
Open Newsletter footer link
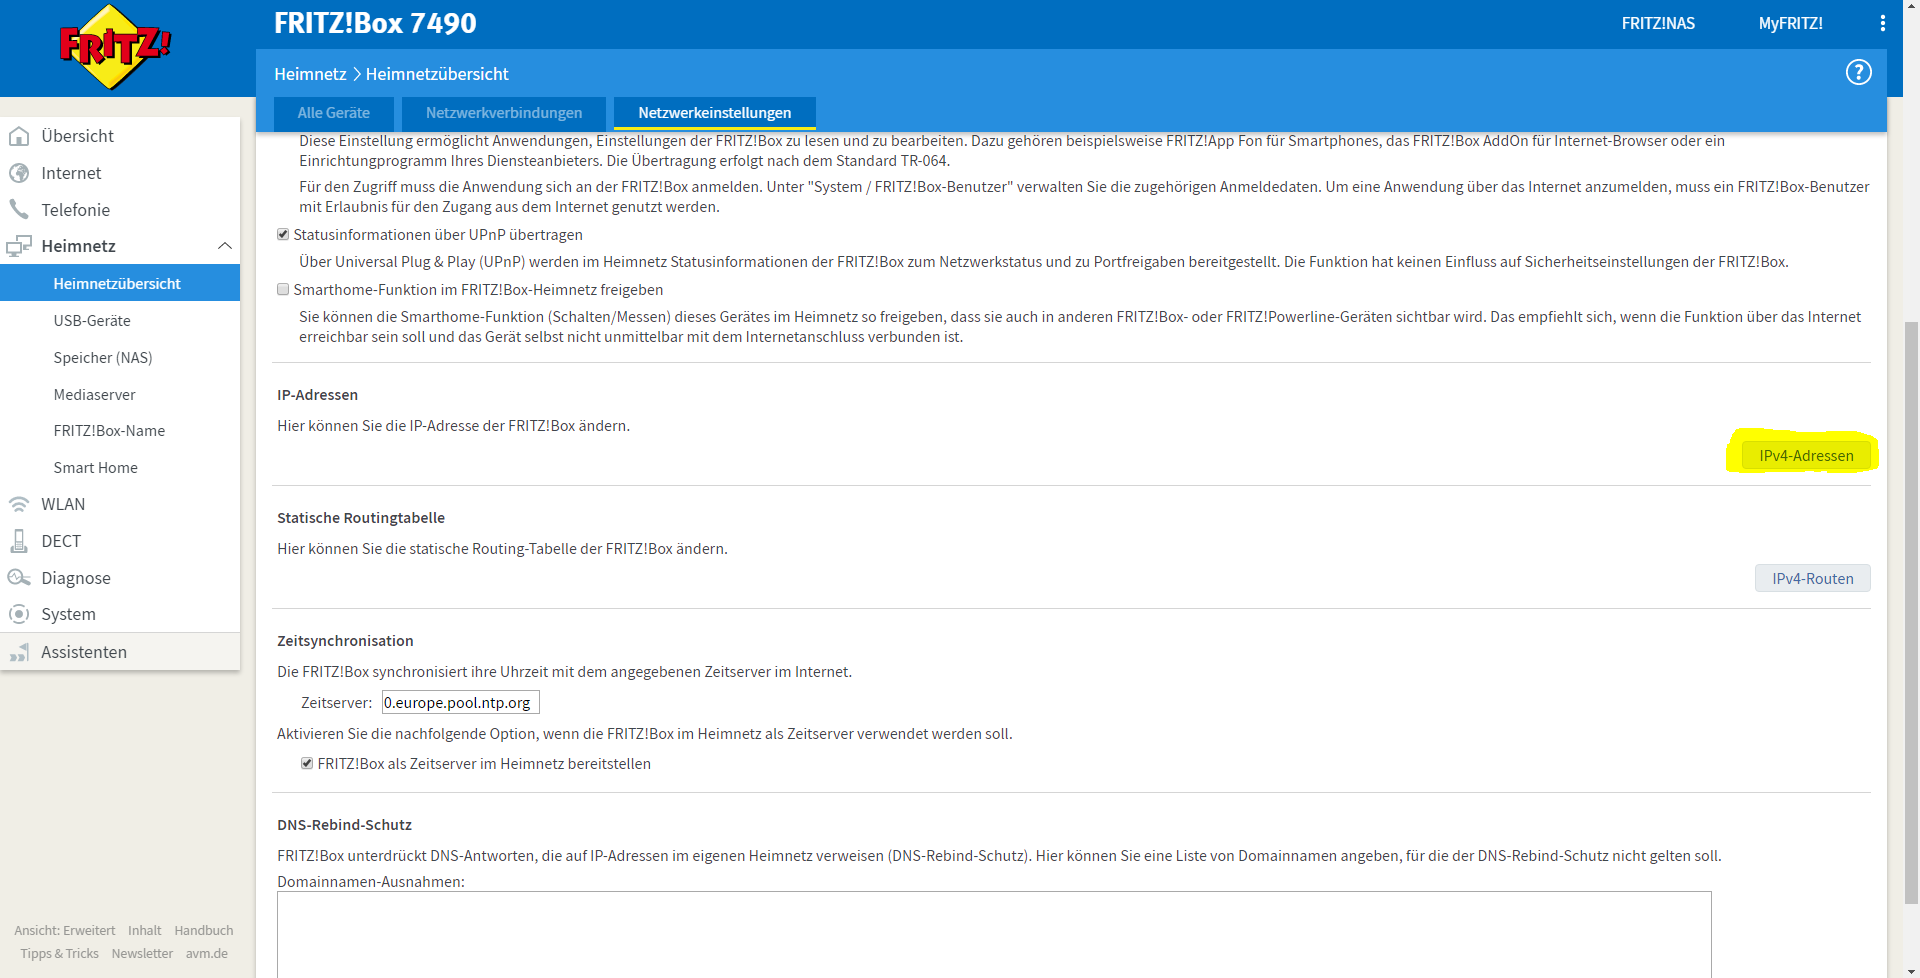click(x=142, y=953)
